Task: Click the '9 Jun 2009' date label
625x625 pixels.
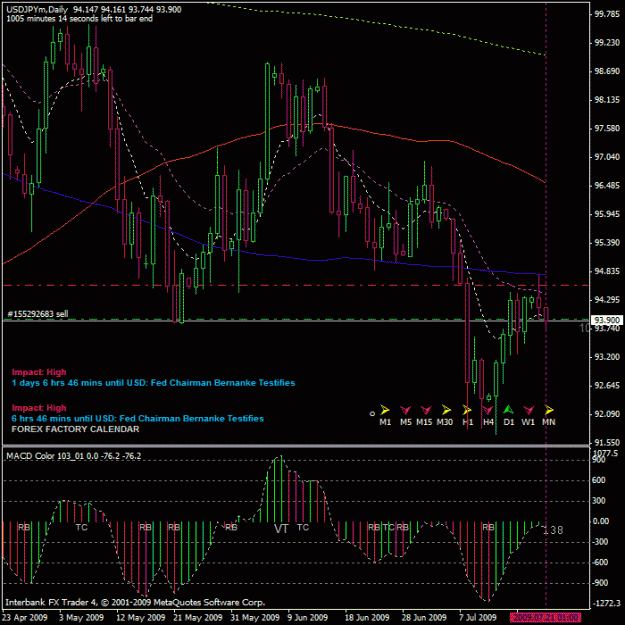Action: [x=308, y=618]
